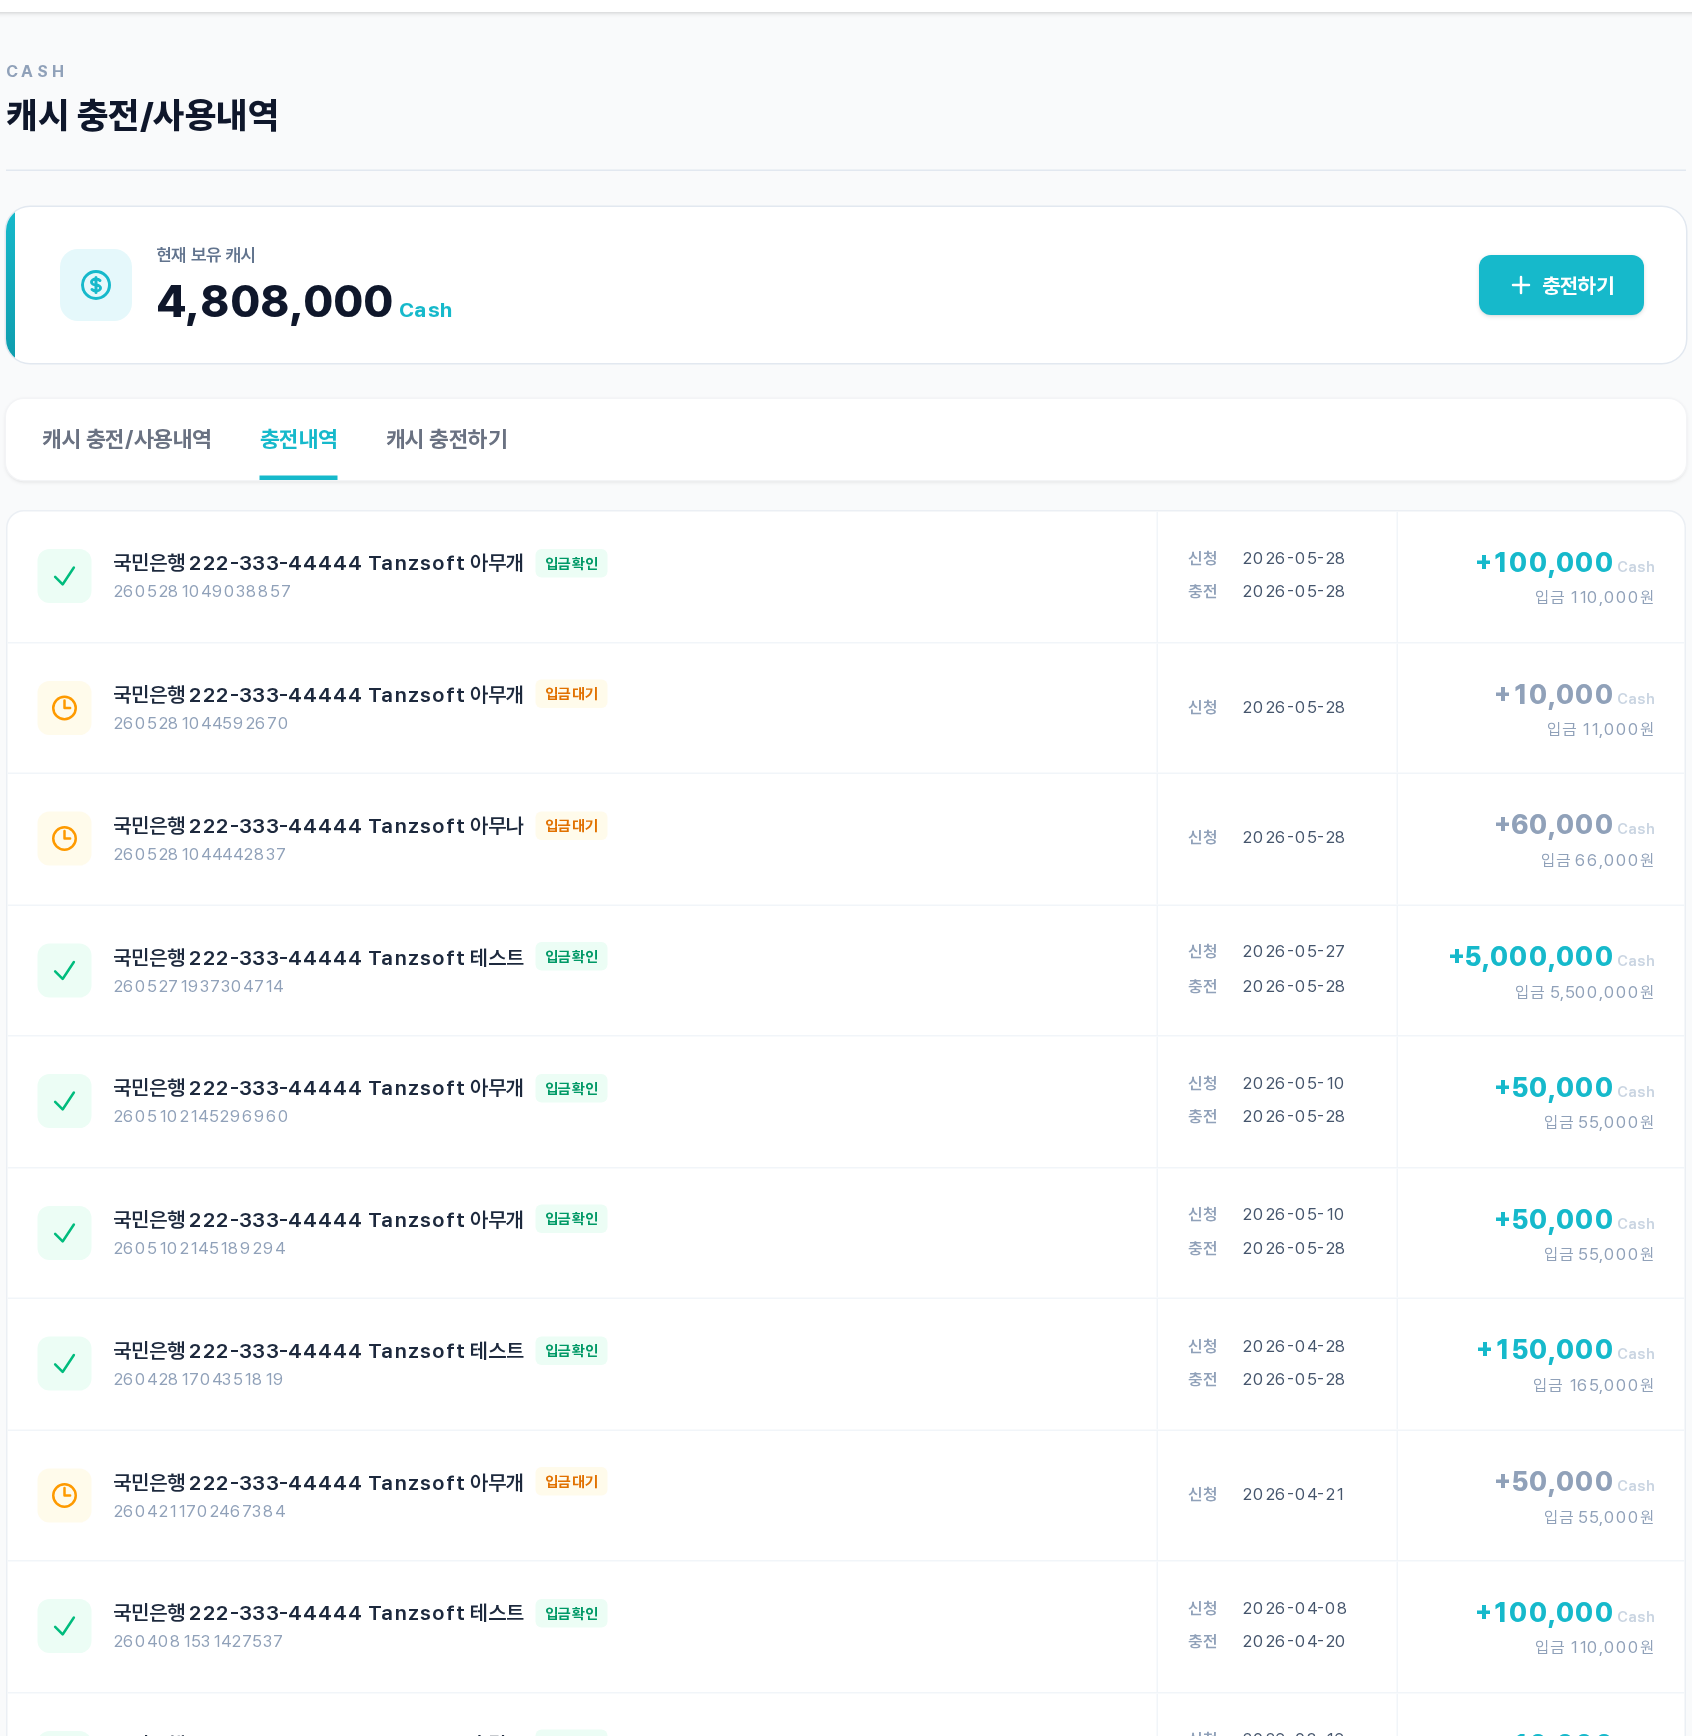This screenshot has width=1692, height=1736.
Task: Click the 2026-05-27 request date
Action: 1293,951
